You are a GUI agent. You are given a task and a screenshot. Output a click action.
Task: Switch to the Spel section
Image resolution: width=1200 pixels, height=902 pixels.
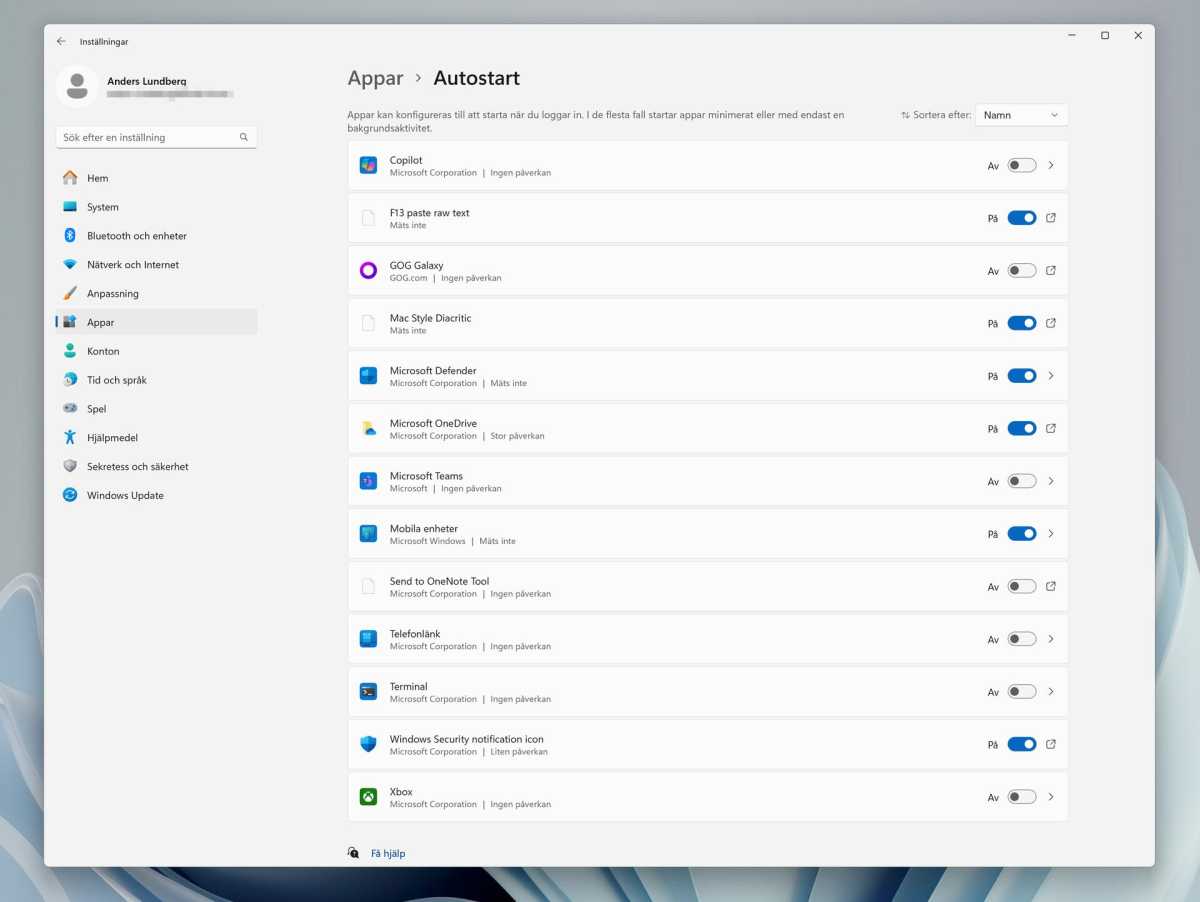[96, 408]
